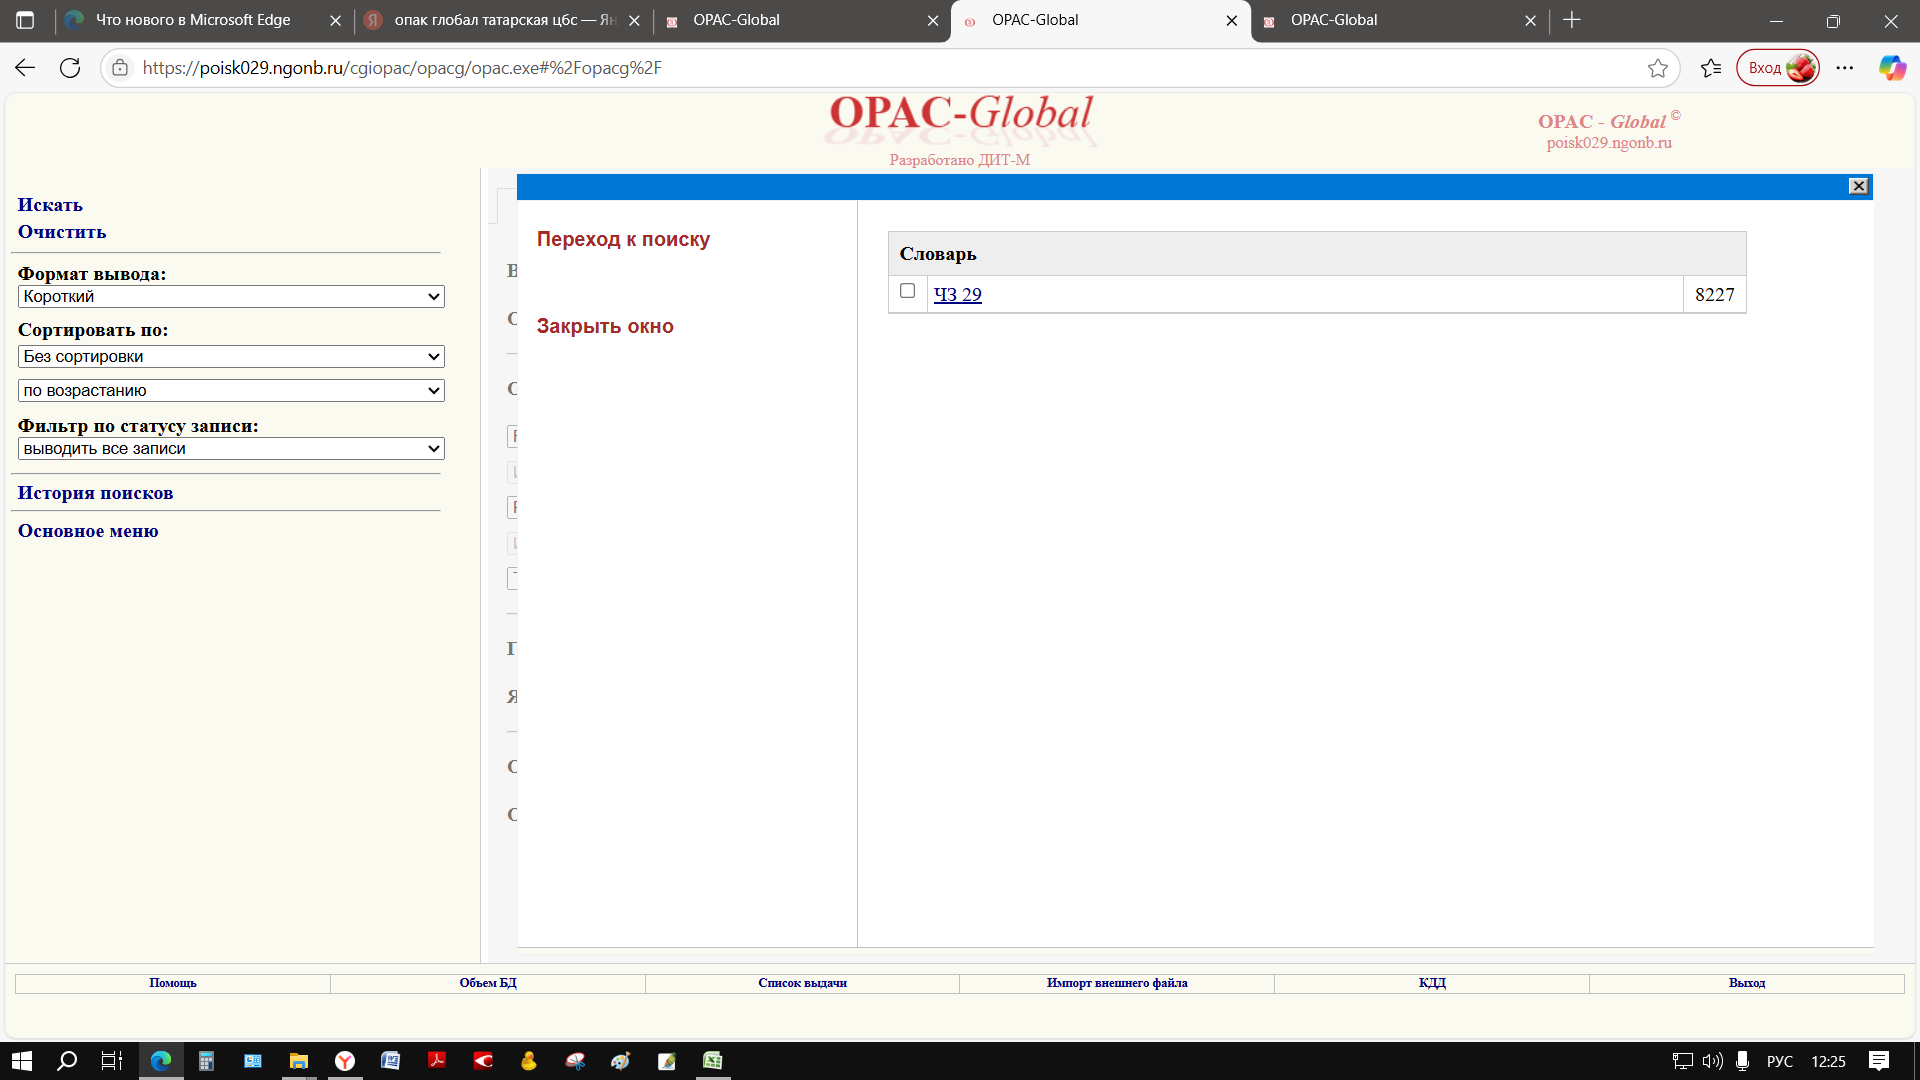1920x1080 pixels.
Task: Open Yandex Browser from taskbar
Action: tap(345, 1061)
